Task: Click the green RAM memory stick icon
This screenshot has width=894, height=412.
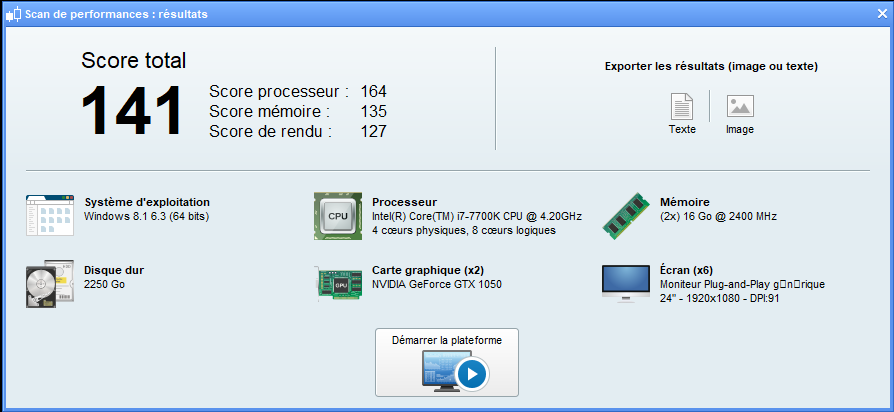Action: tap(626, 216)
